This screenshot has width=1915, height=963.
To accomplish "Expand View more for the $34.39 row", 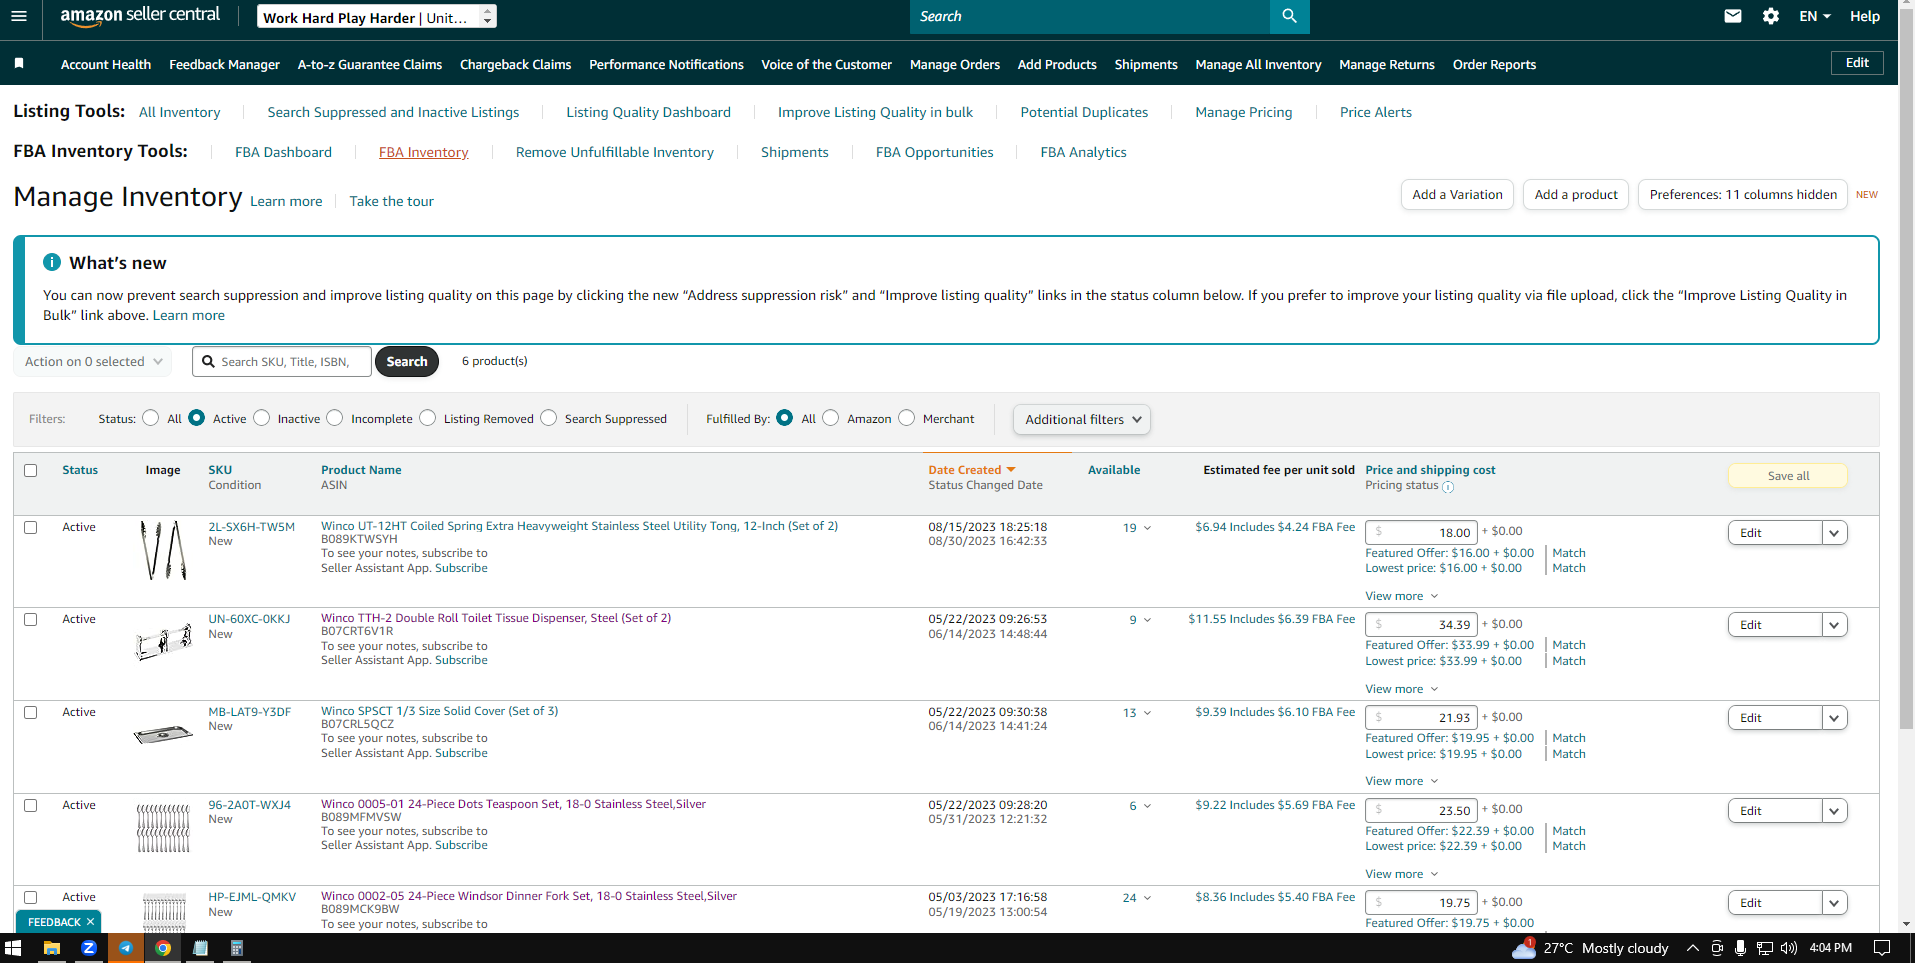I will point(1401,689).
